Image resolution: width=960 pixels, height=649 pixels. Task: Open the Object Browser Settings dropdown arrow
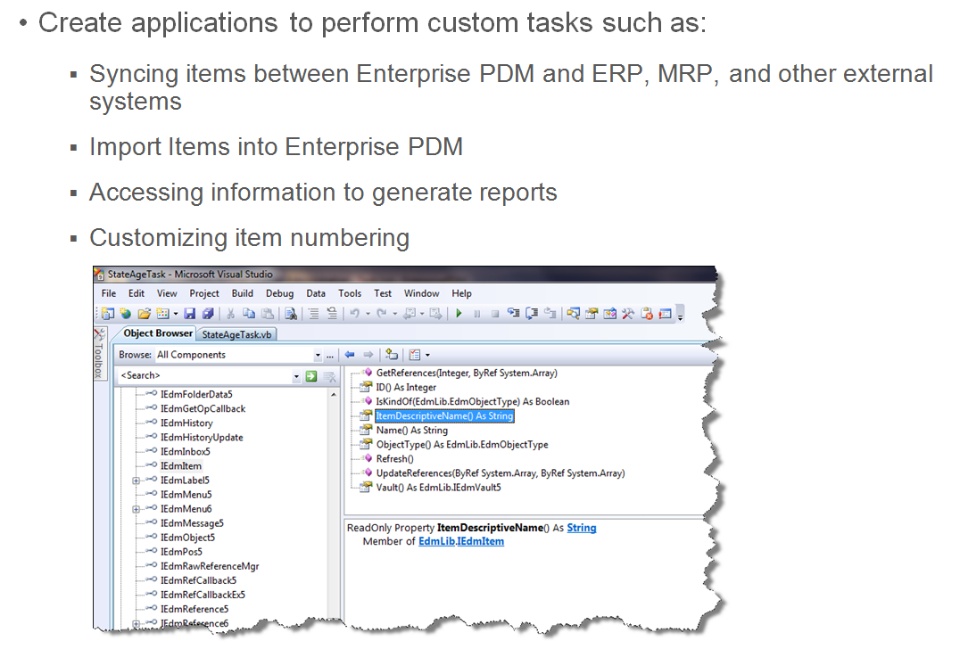[427, 355]
